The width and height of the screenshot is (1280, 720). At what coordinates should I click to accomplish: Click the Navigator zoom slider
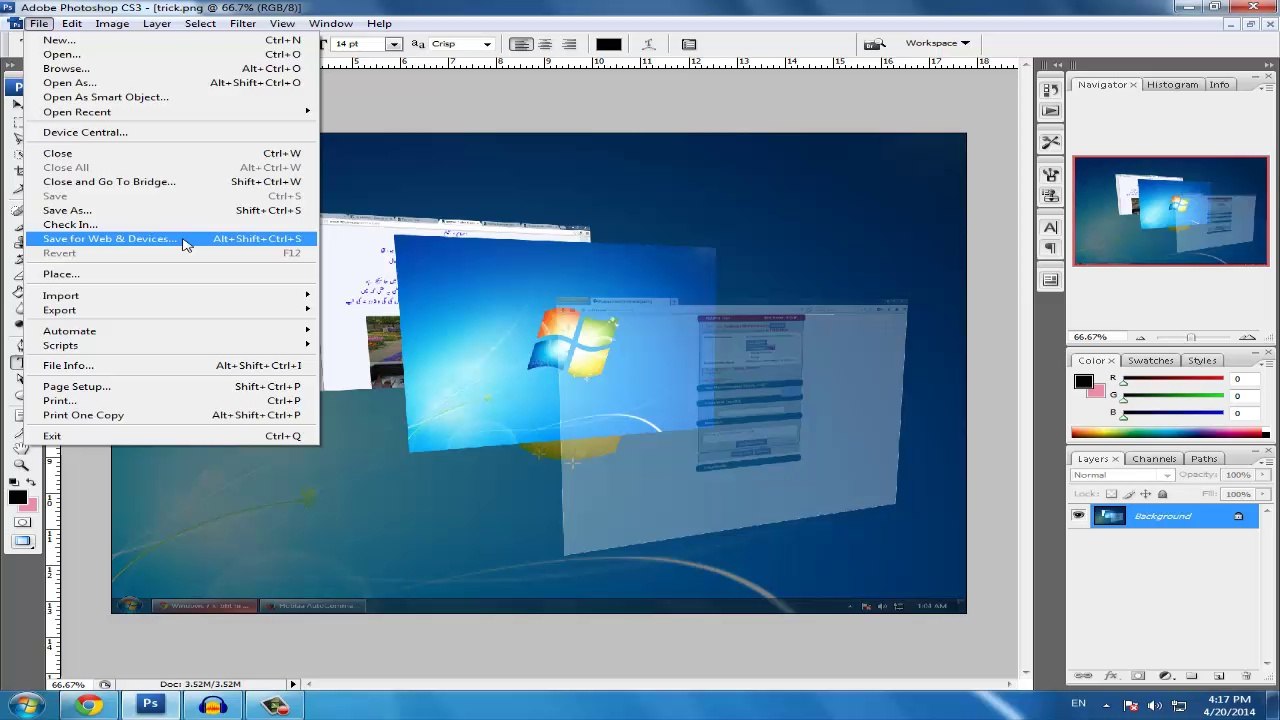1193,337
